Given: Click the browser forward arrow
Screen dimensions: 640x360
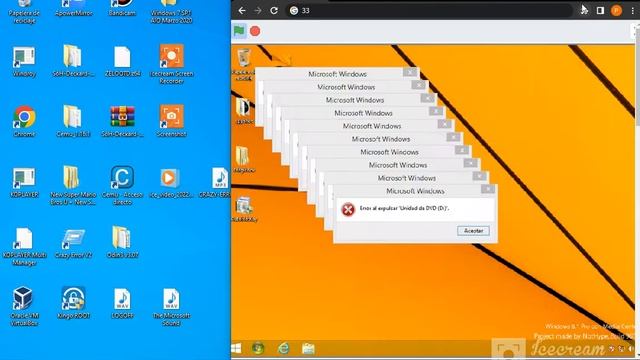Looking at the screenshot, I should pos(258,11).
